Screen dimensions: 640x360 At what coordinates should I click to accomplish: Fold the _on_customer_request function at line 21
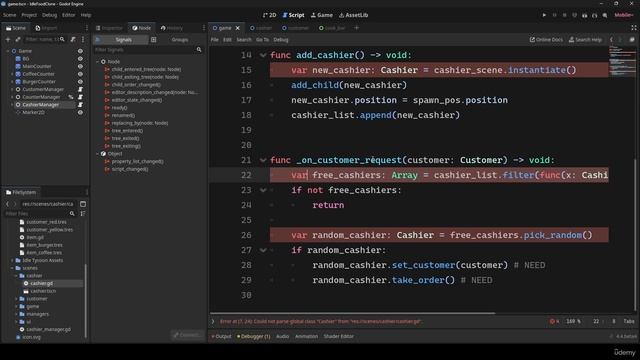[x=263, y=160]
